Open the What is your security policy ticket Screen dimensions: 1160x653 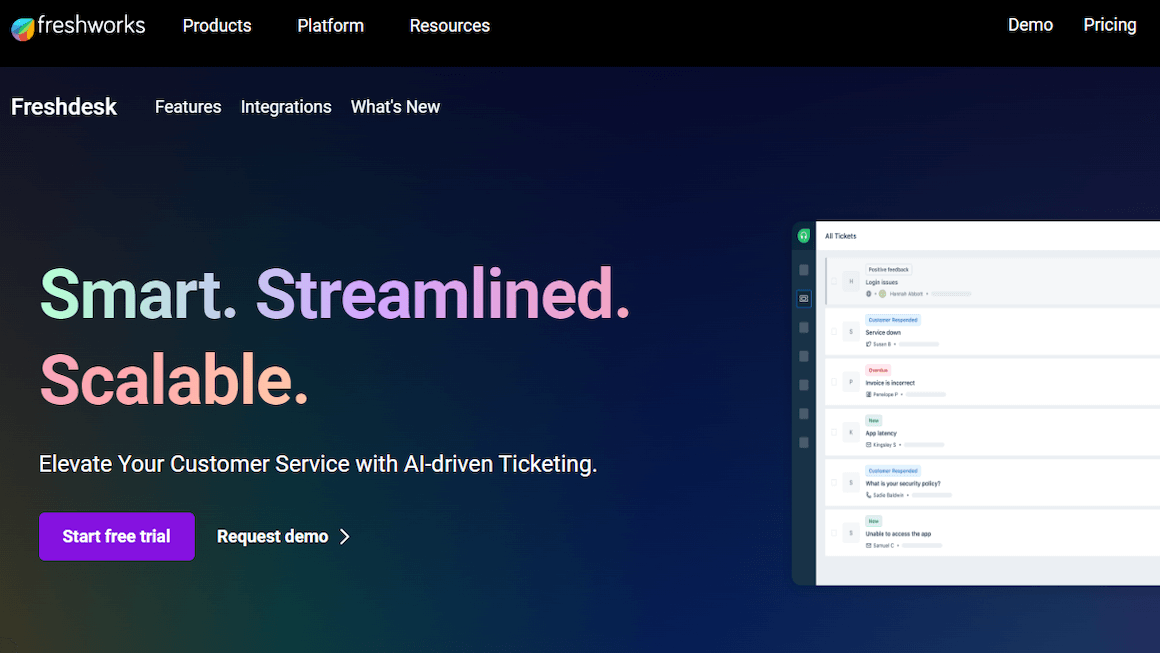coord(903,484)
